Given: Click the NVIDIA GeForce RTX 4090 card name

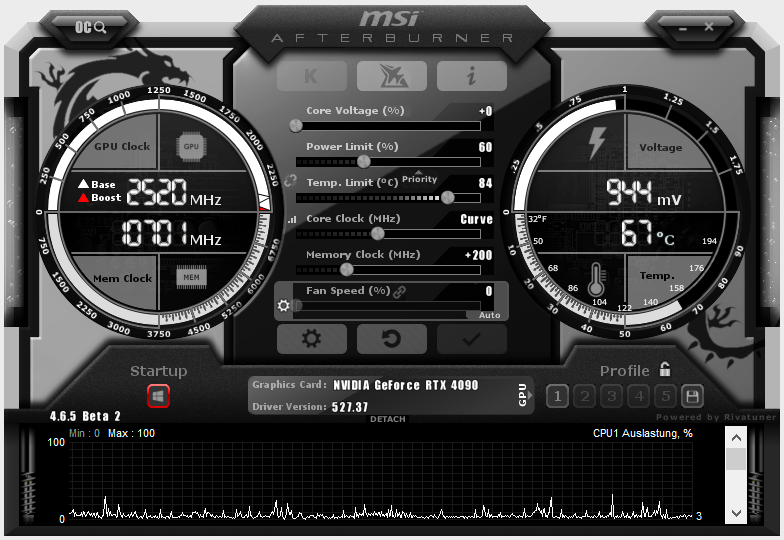Looking at the screenshot, I should (x=406, y=385).
